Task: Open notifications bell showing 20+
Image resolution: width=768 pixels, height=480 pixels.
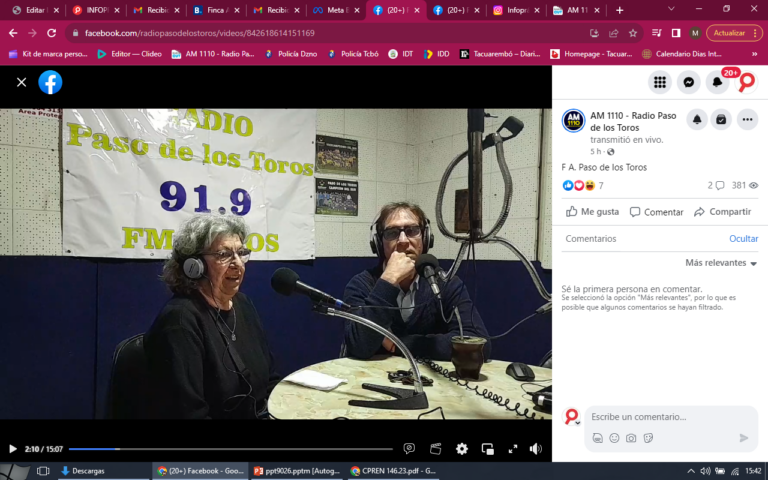Action: [x=717, y=82]
